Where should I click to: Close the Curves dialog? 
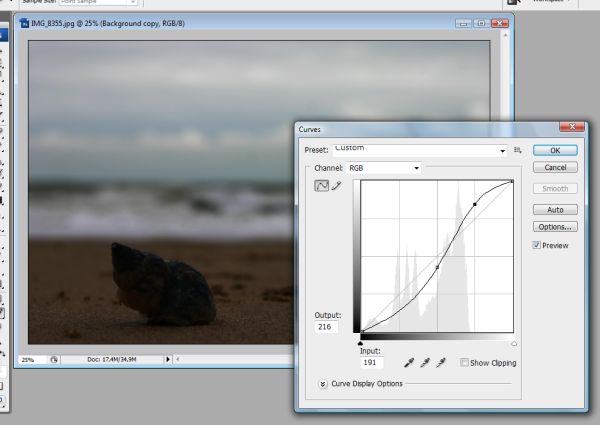coord(572,127)
